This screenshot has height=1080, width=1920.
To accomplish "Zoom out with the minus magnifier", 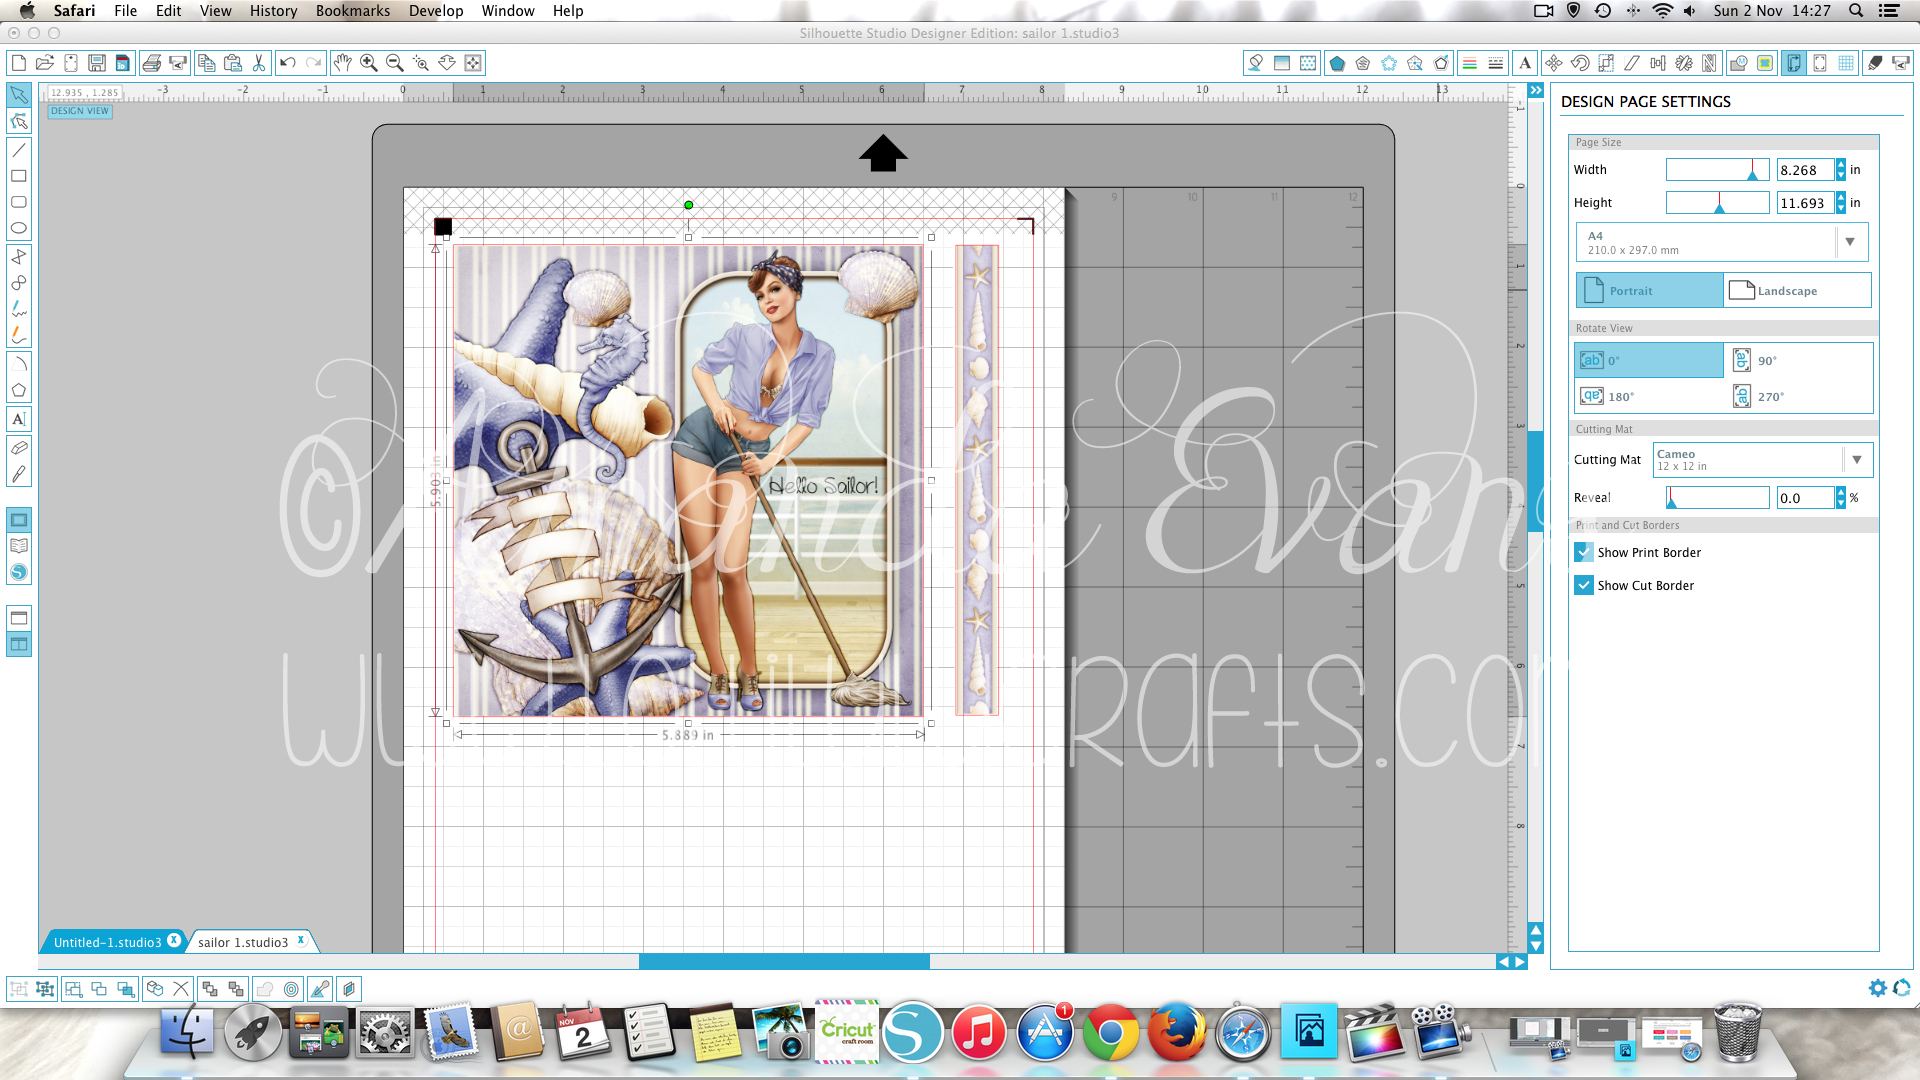I will coord(395,63).
